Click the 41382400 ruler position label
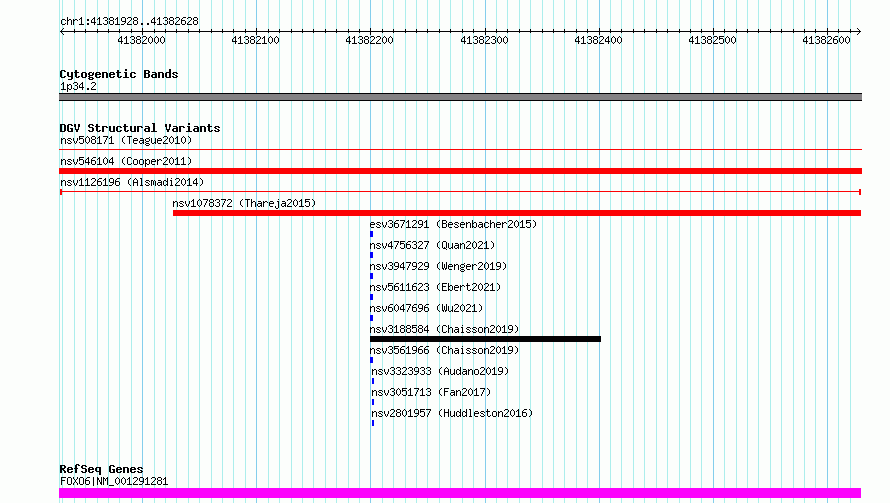 click(598, 40)
